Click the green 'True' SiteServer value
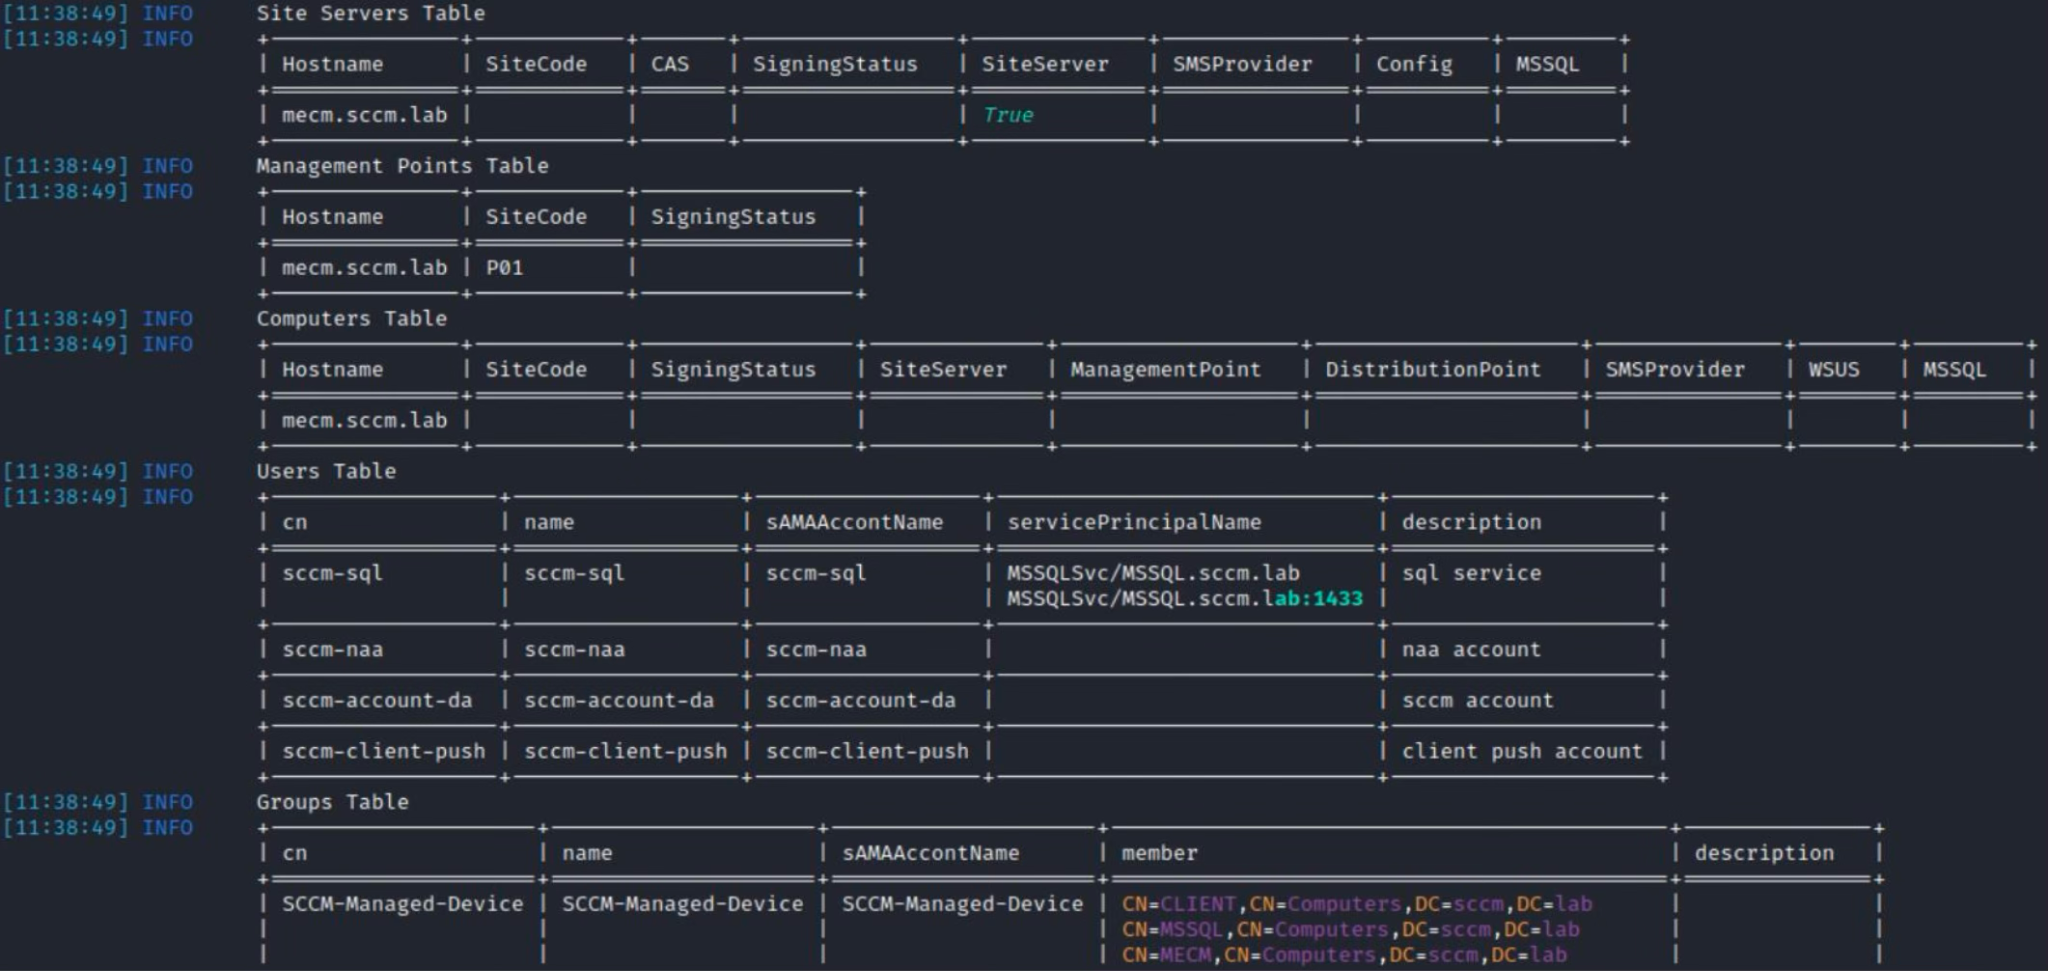 [1007, 115]
